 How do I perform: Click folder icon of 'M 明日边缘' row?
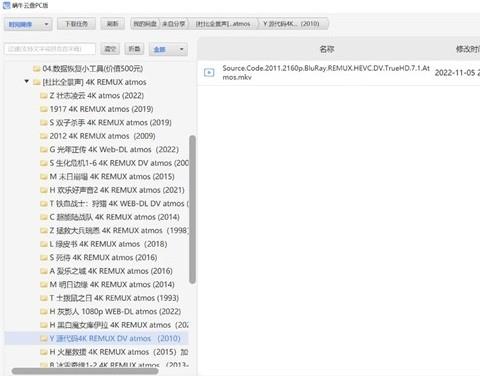pyautogui.click(x=44, y=284)
